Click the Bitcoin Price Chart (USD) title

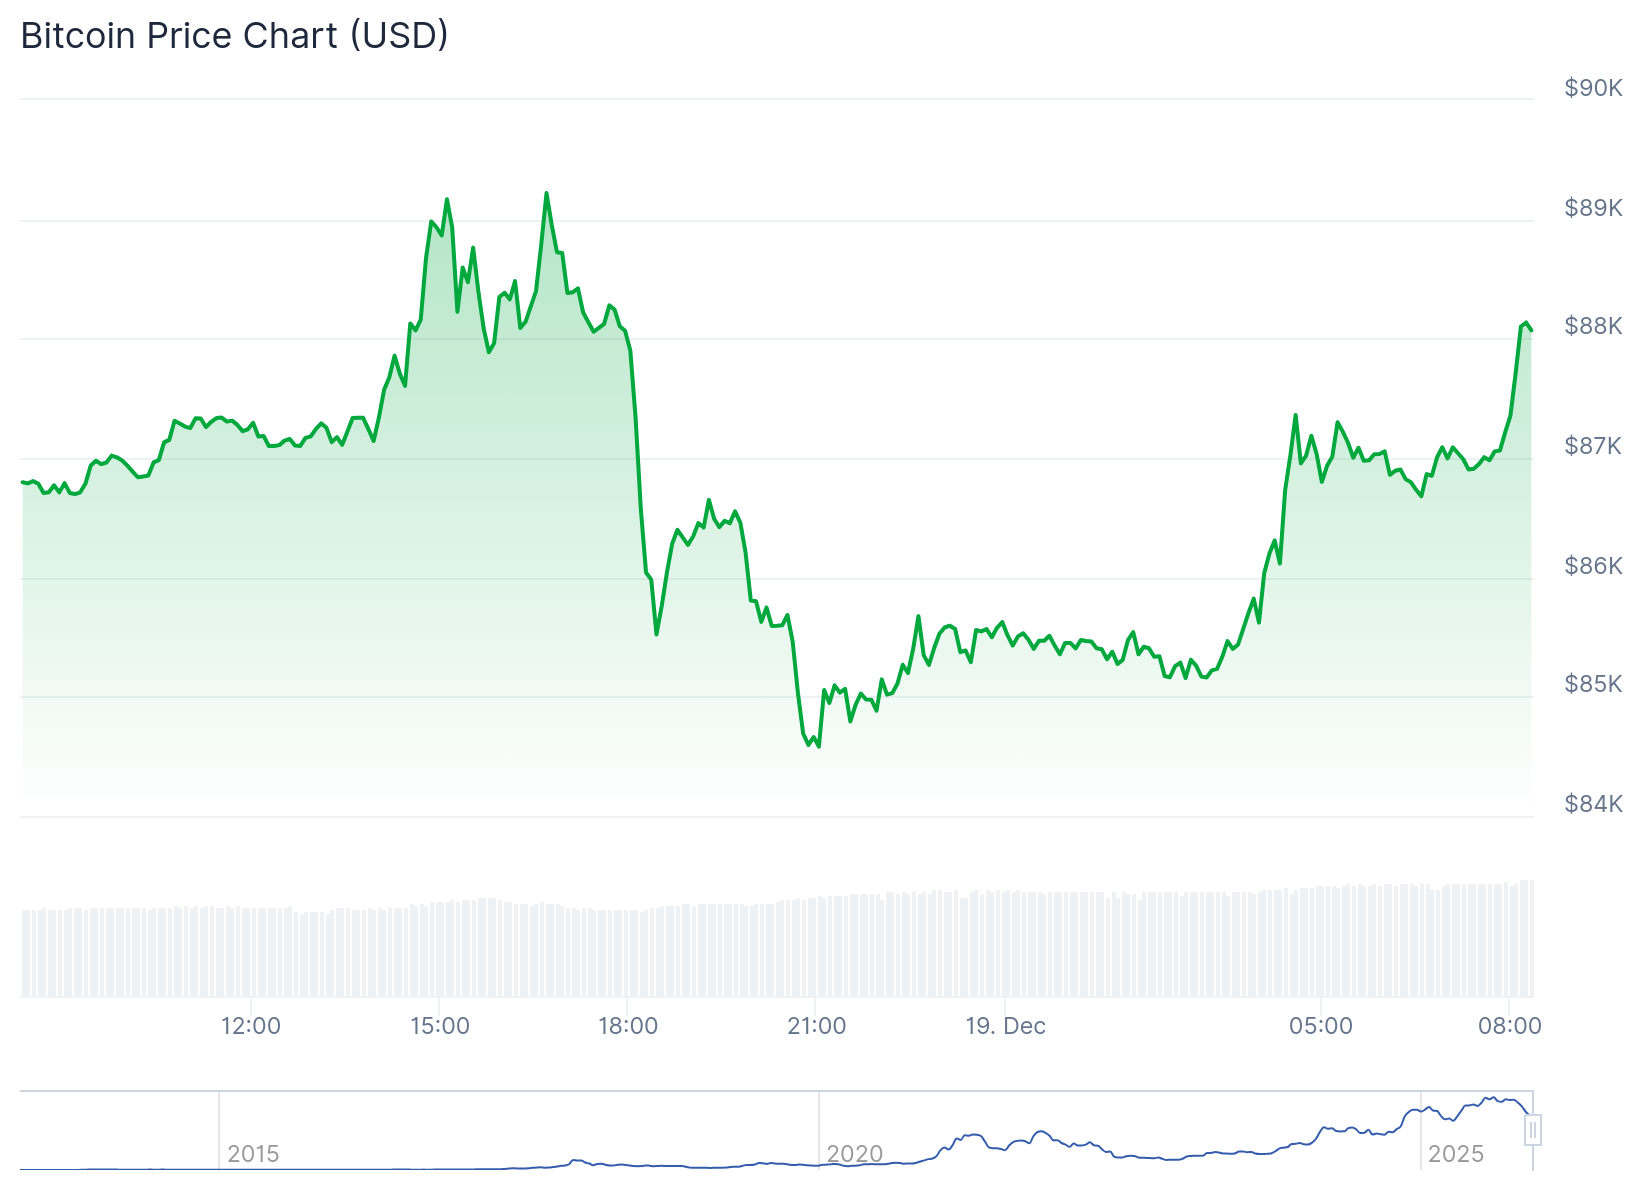(x=235, y=36)
